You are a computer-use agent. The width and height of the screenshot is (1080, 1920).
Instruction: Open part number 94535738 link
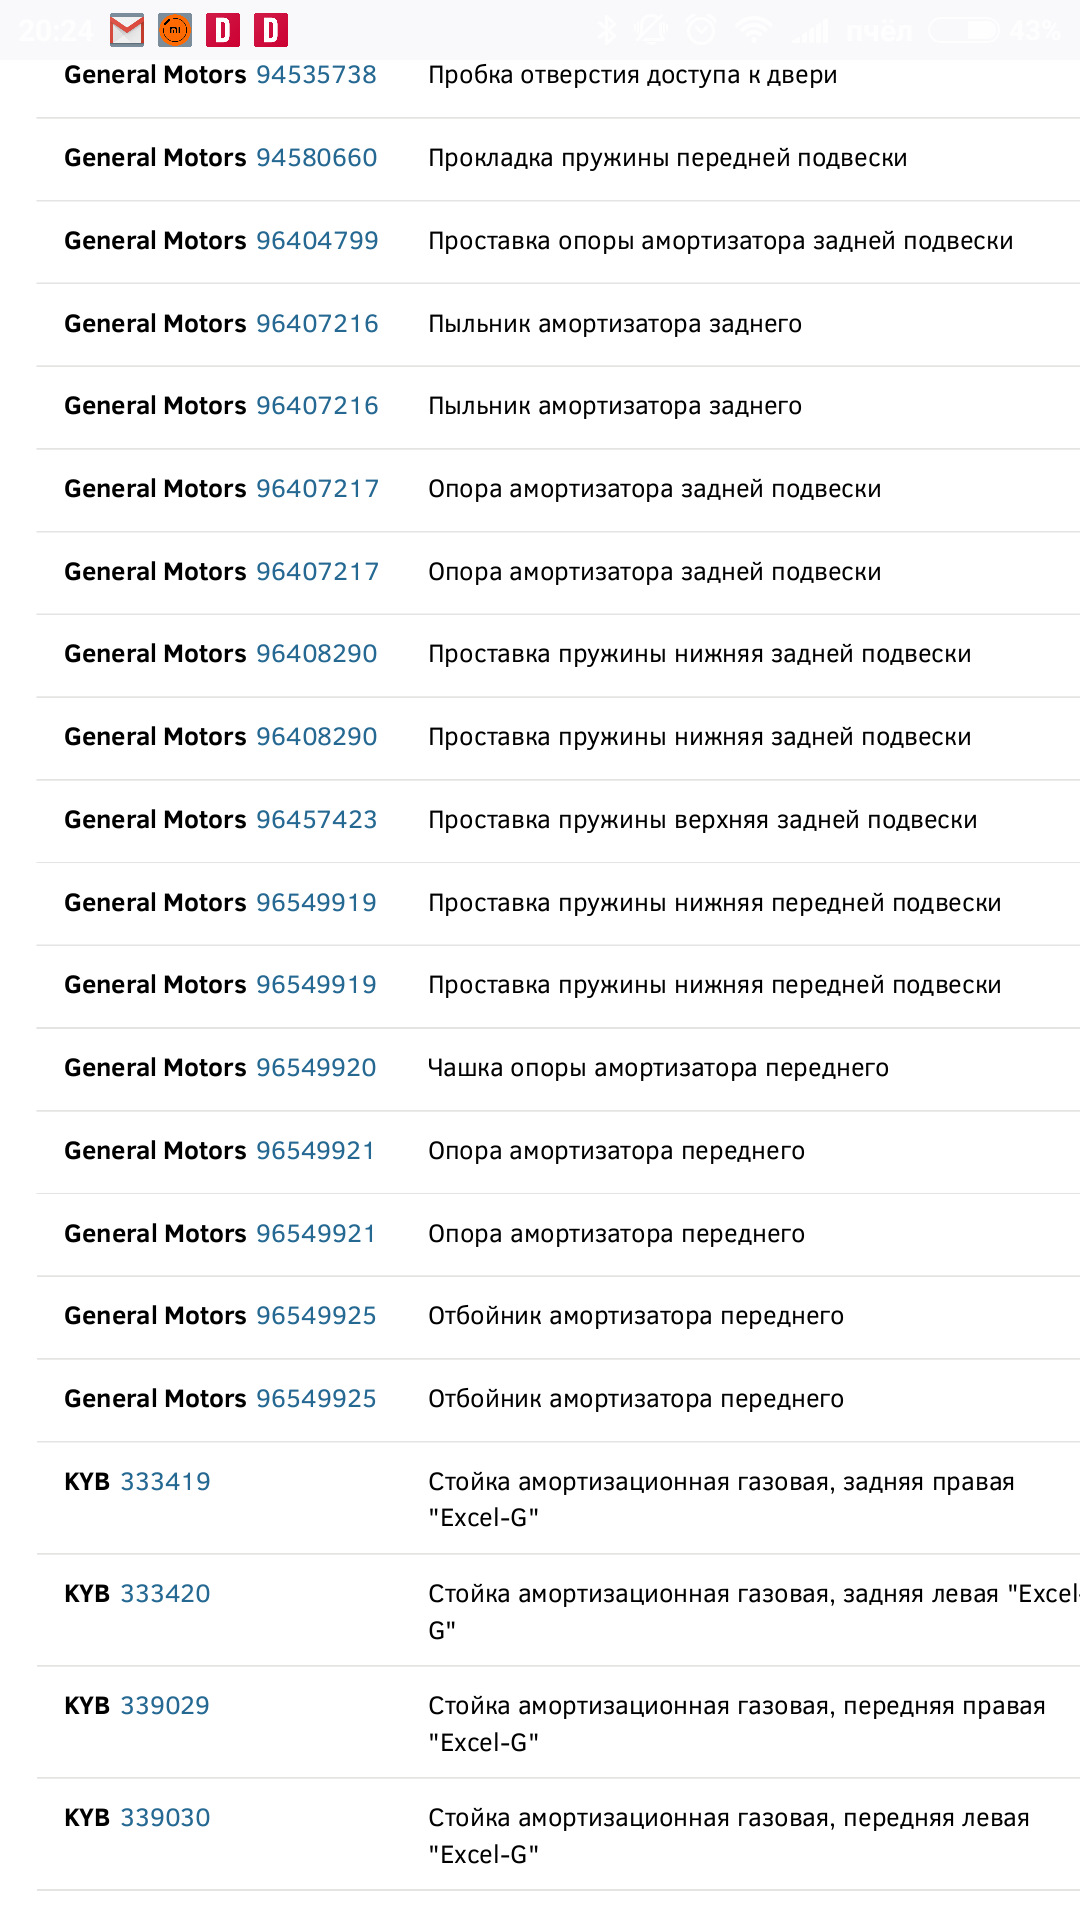pyautogui.click(x=316, y=75)
